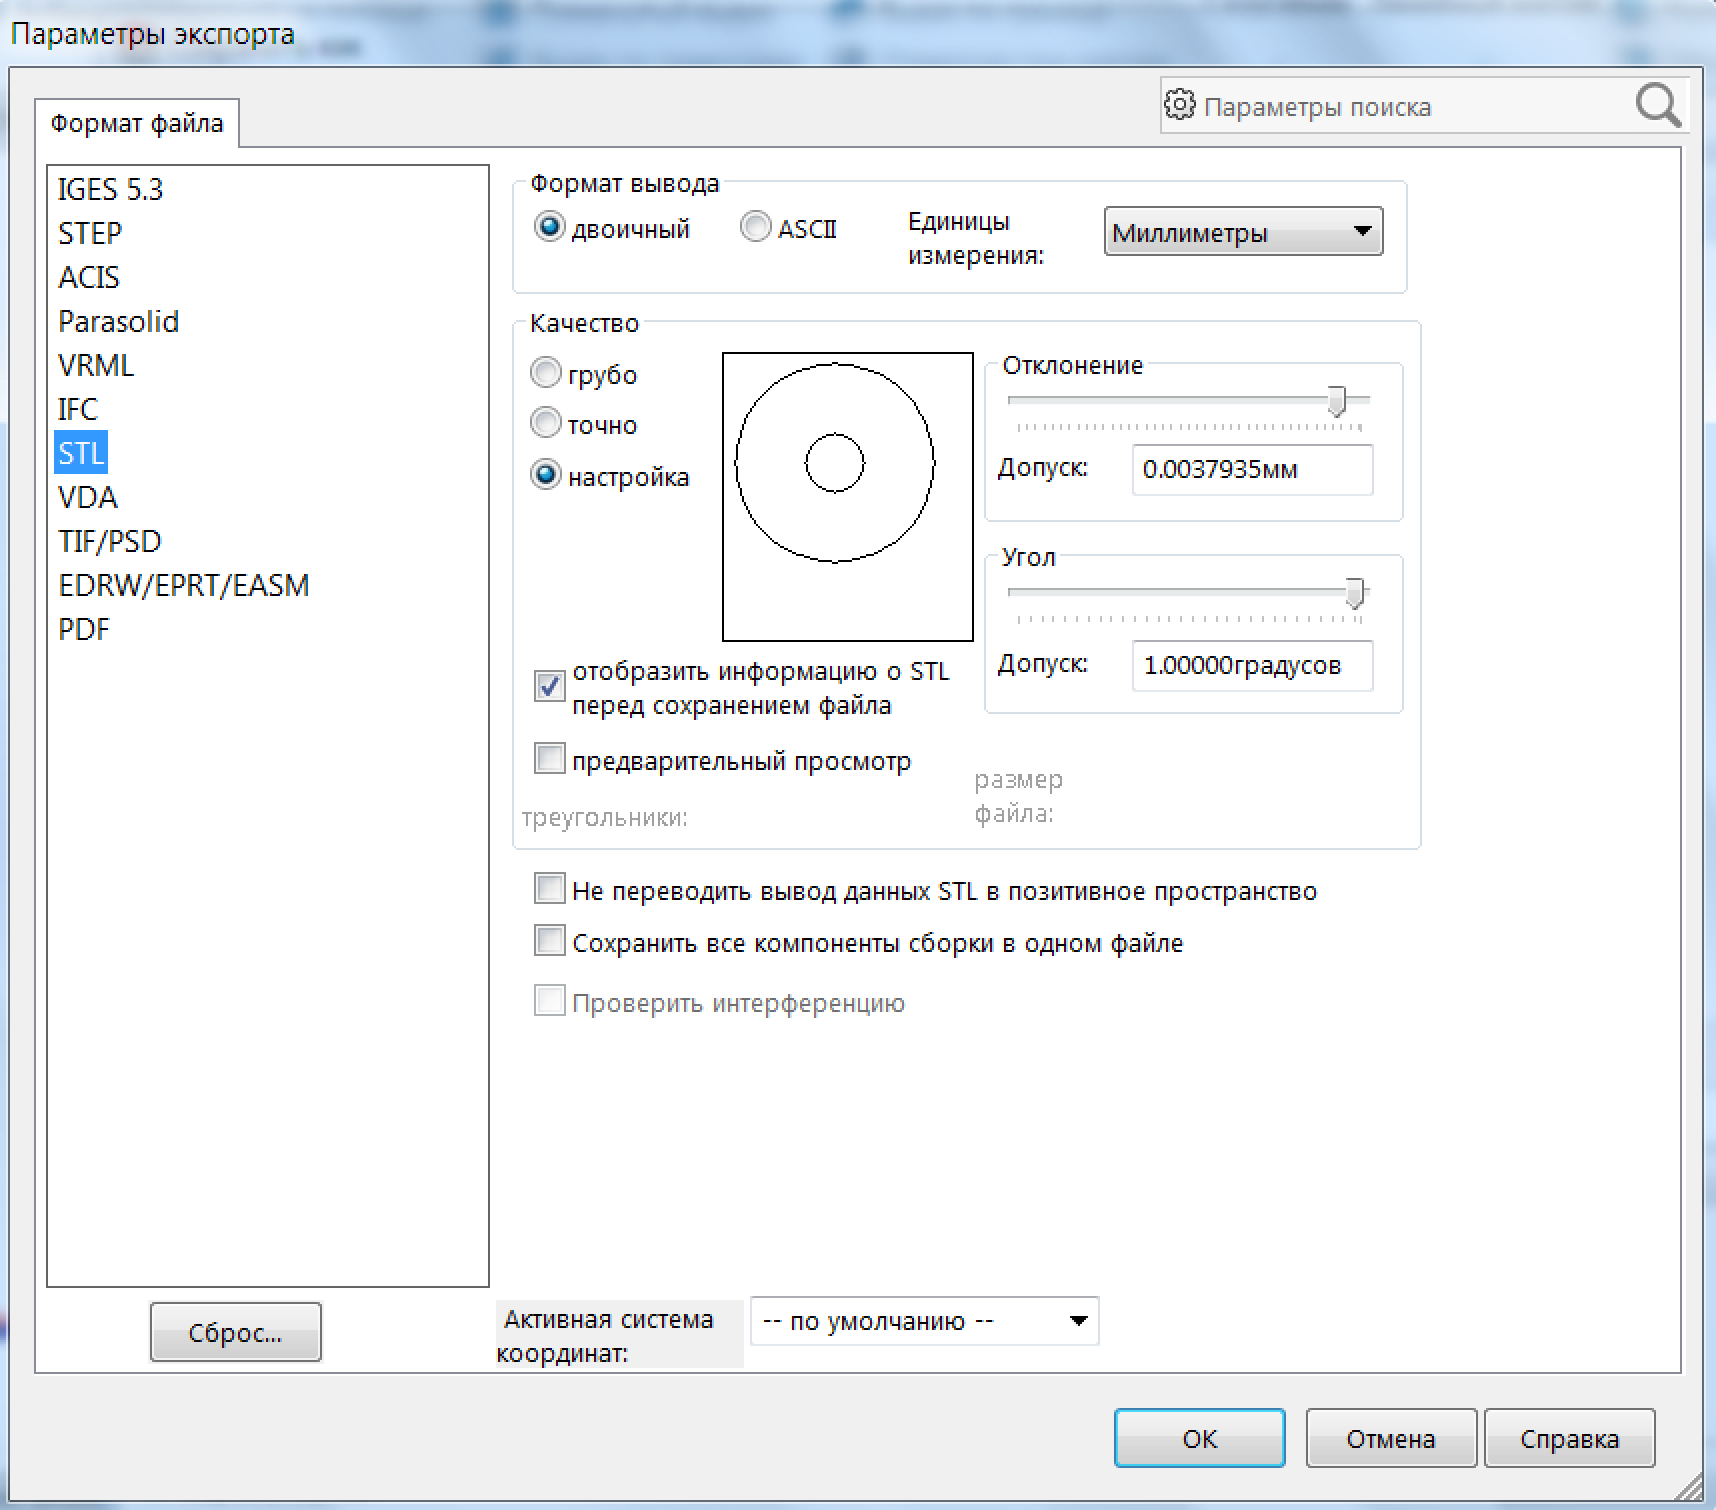Select Parasolid in format list
The width and height of the screenshot is (1716, 1510).
[x=118, y=321]
